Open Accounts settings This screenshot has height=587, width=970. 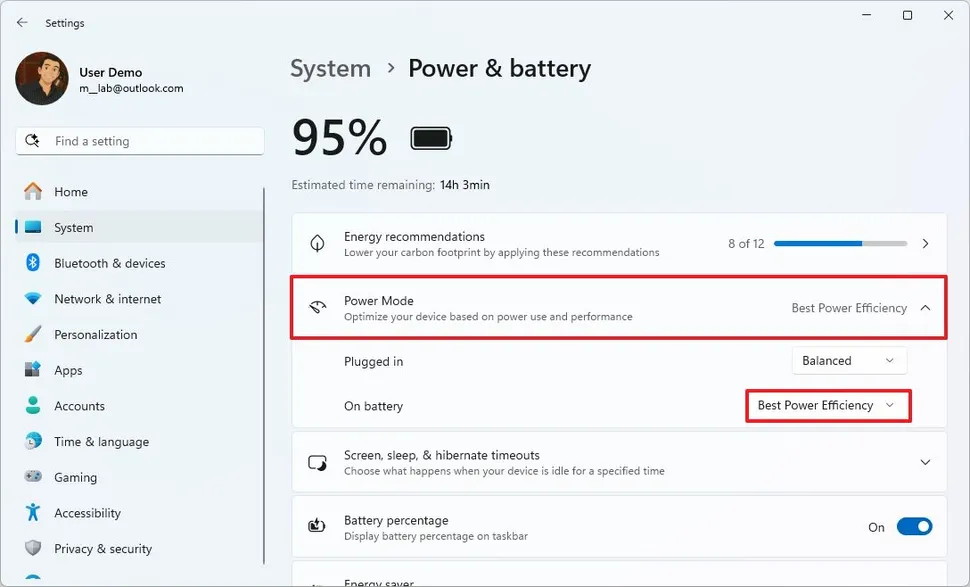click(x=80, y=406)
